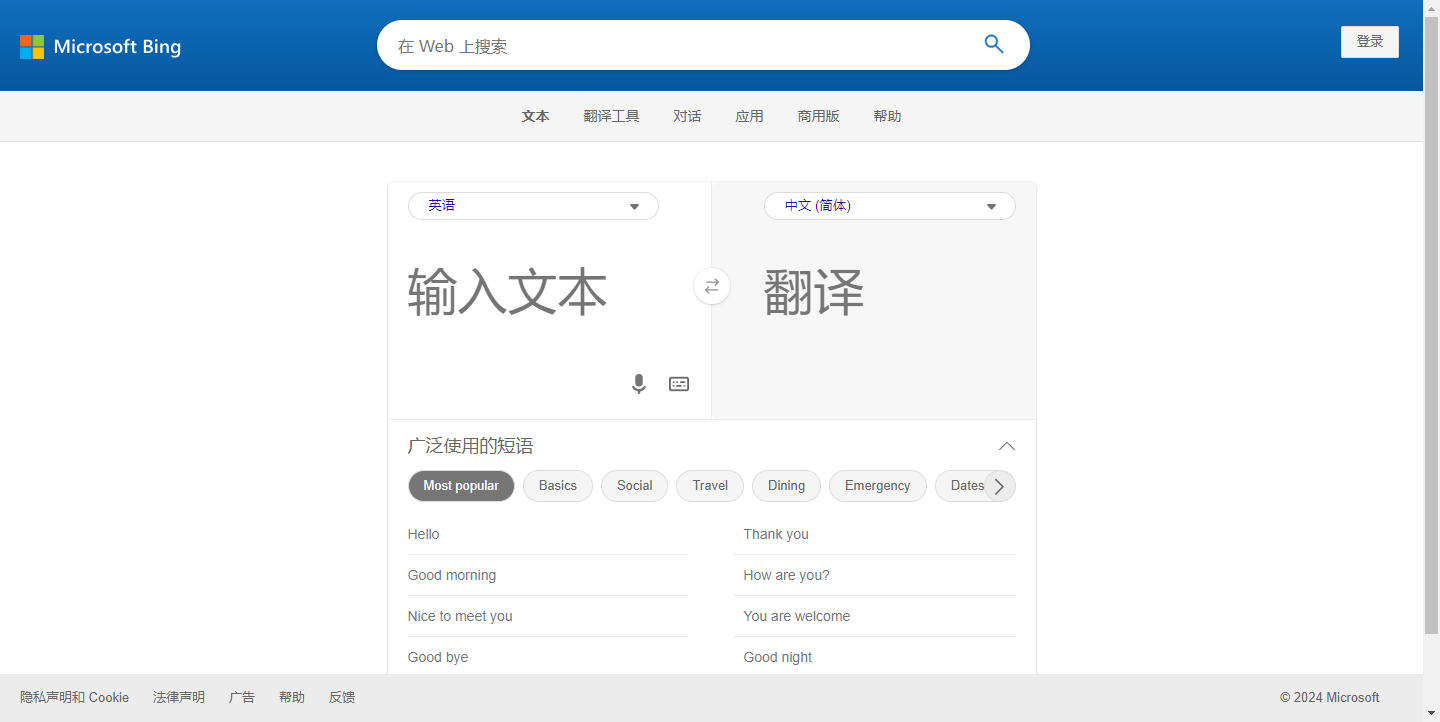The image size is (1440, 722).
Task: Open the 帮助 footer link
Action: (292, 698)
